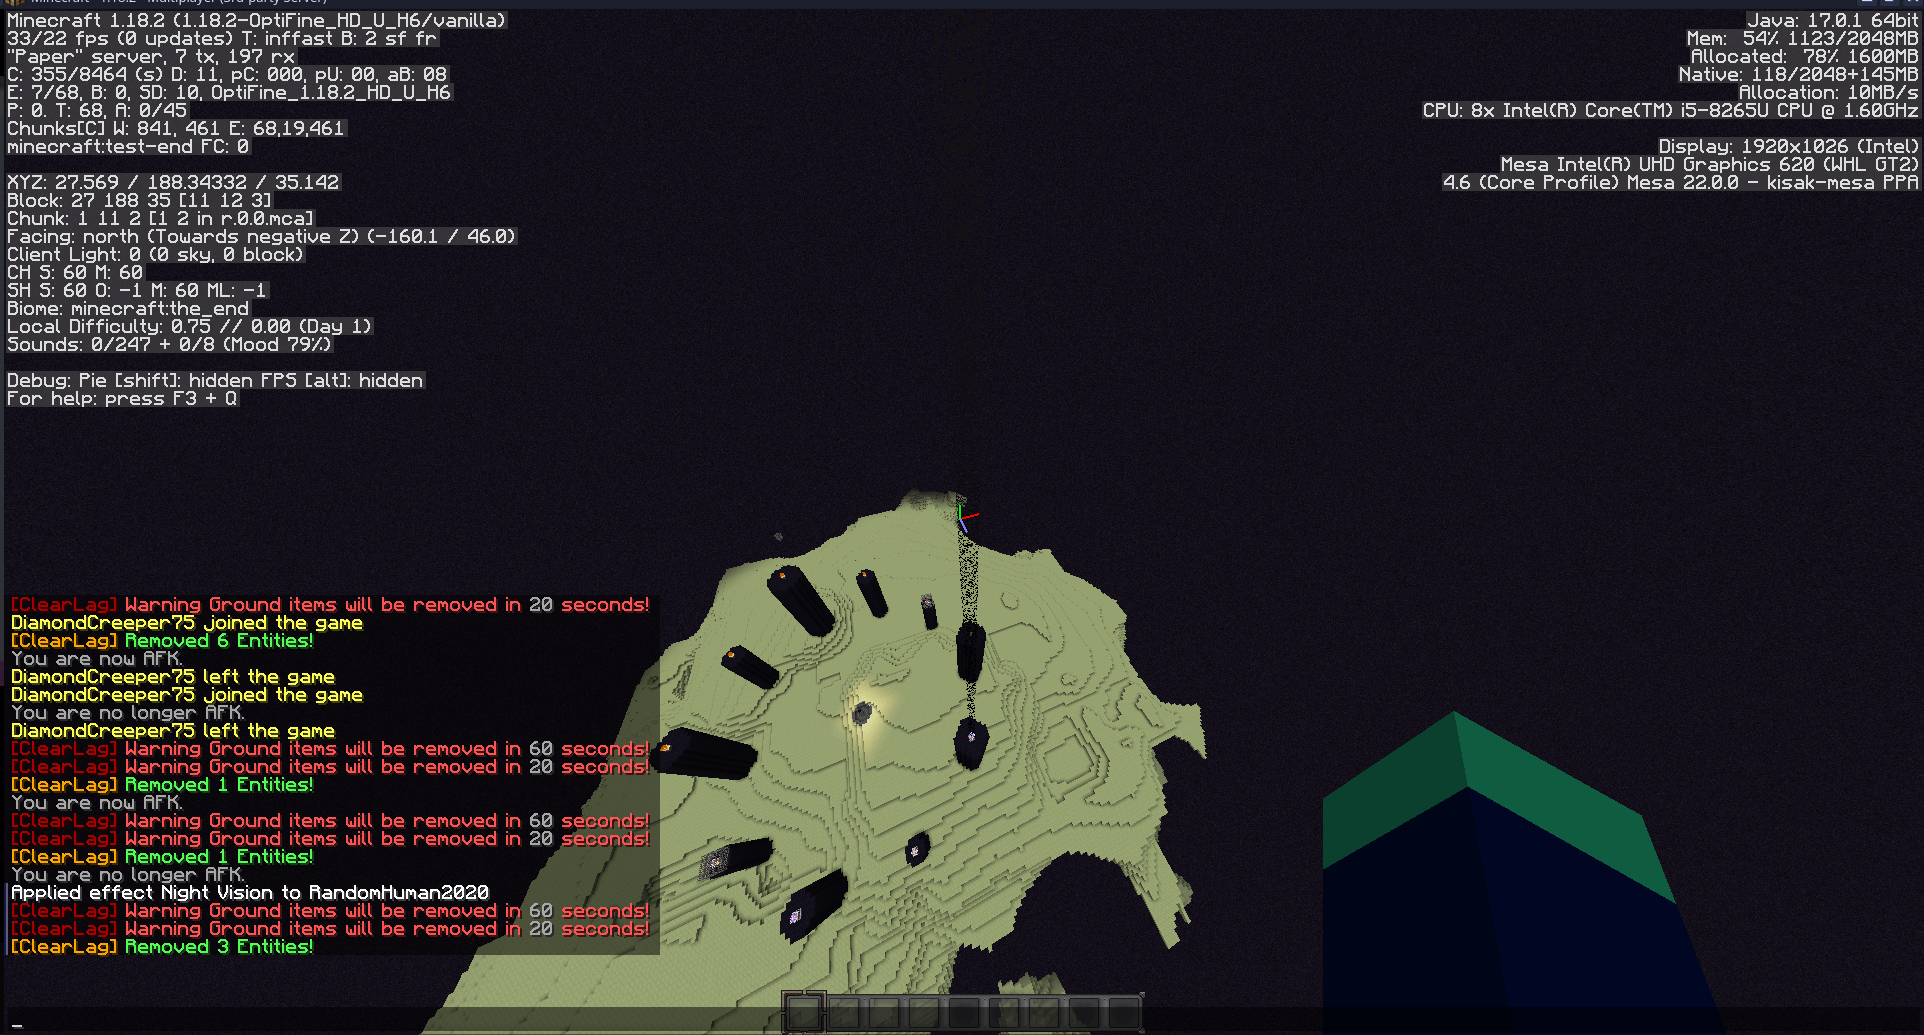
Task: Click the 'minecraft:test-end FC: 0' line
Action: [128, 146]
